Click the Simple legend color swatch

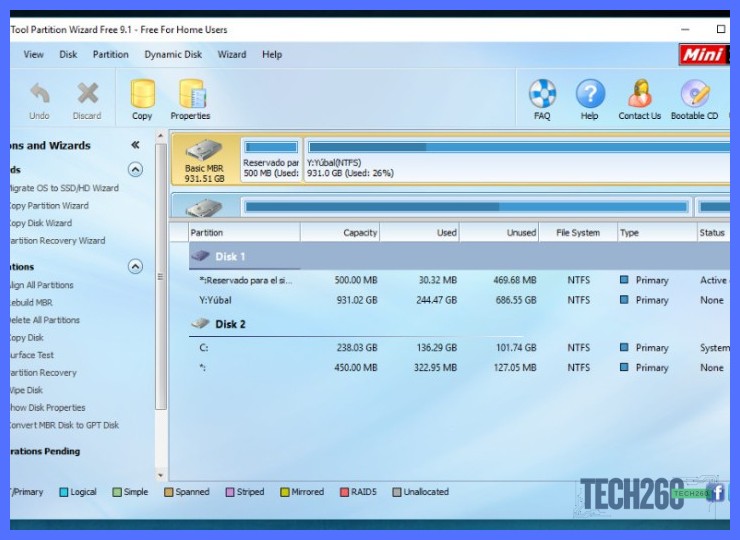pyautogui.click(x=117, y=492)
